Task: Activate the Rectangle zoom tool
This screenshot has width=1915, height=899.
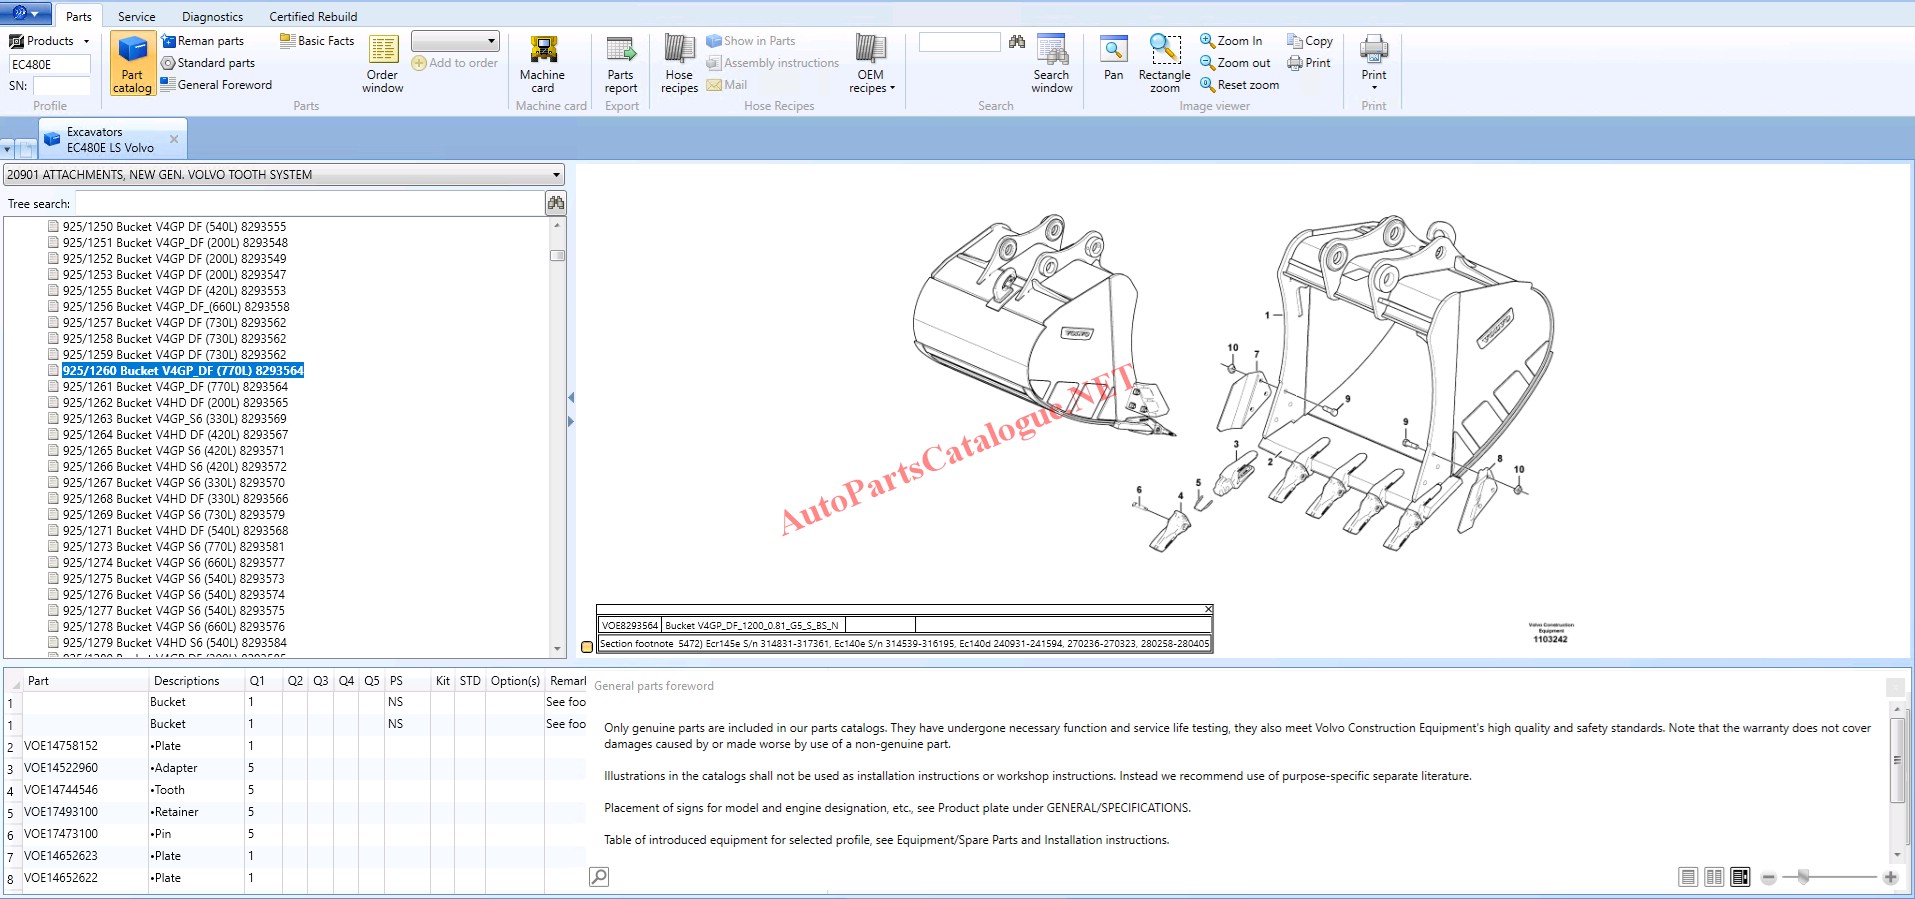Action: [x=1164, y=64]
